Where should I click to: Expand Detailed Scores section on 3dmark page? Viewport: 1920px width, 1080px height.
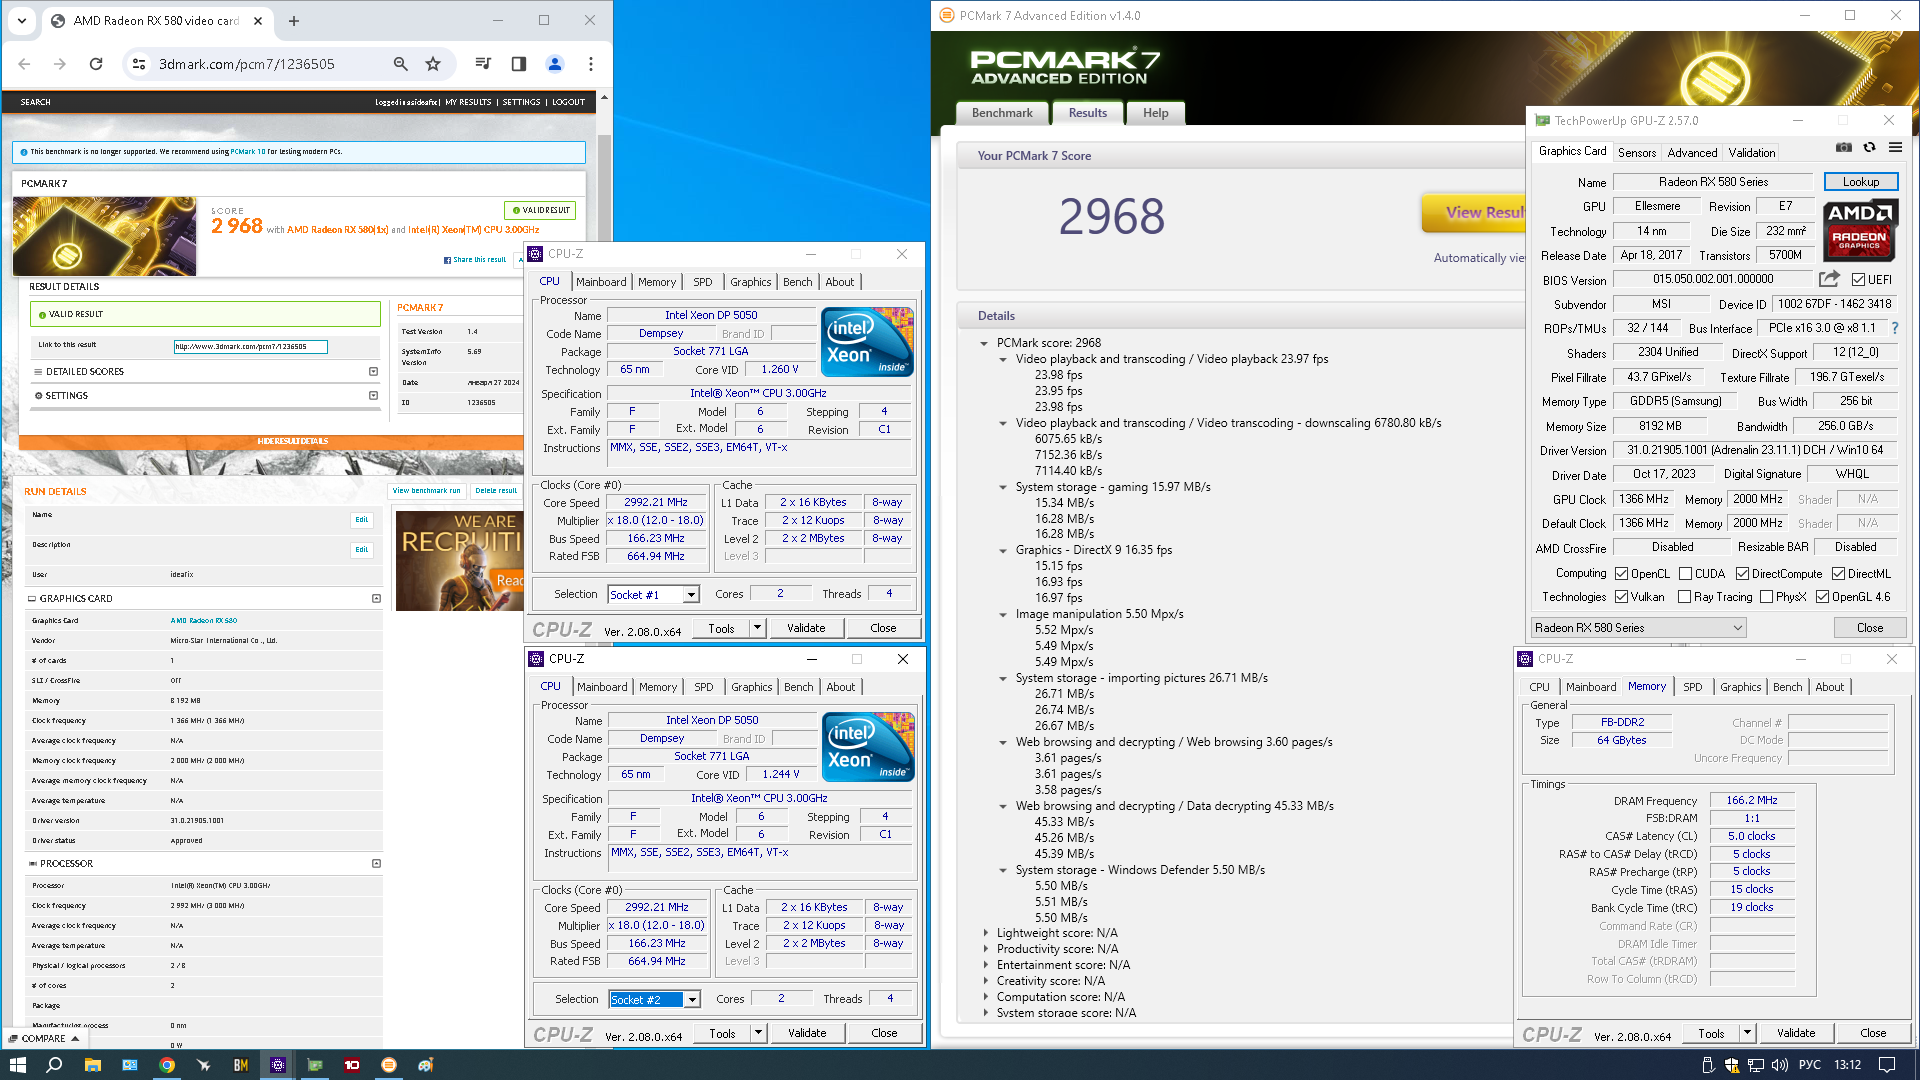coord(373,371)
